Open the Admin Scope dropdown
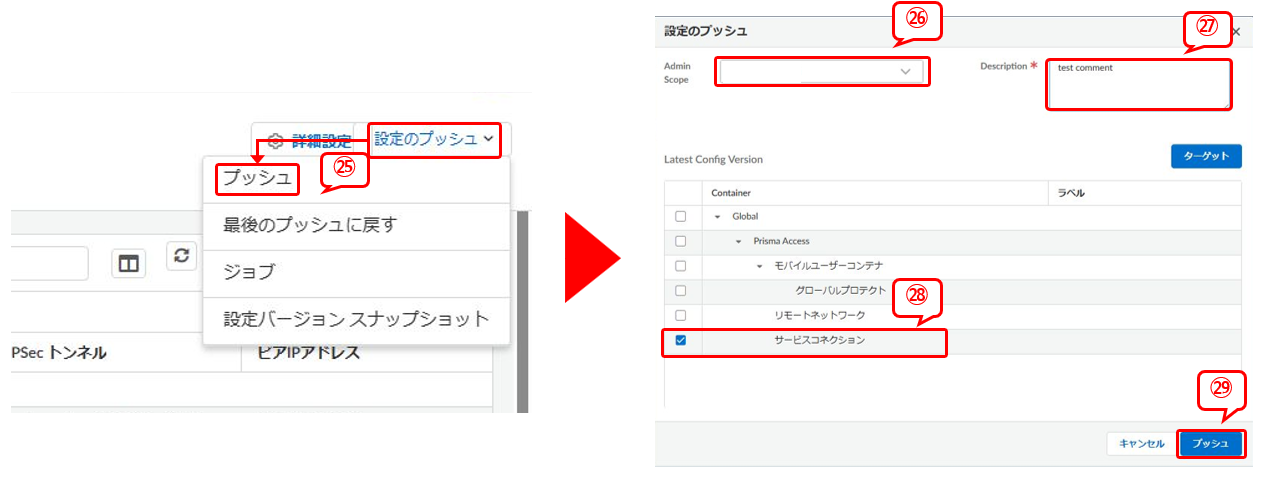The height and width of the screenshot is (478, 1272). [822, 72]
